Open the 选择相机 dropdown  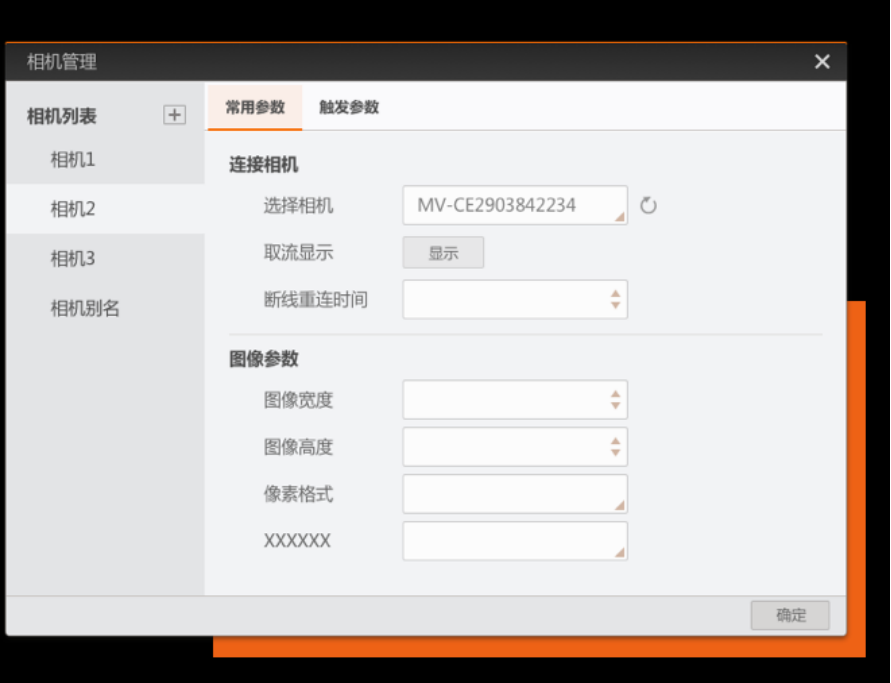[x=515, y=205]
